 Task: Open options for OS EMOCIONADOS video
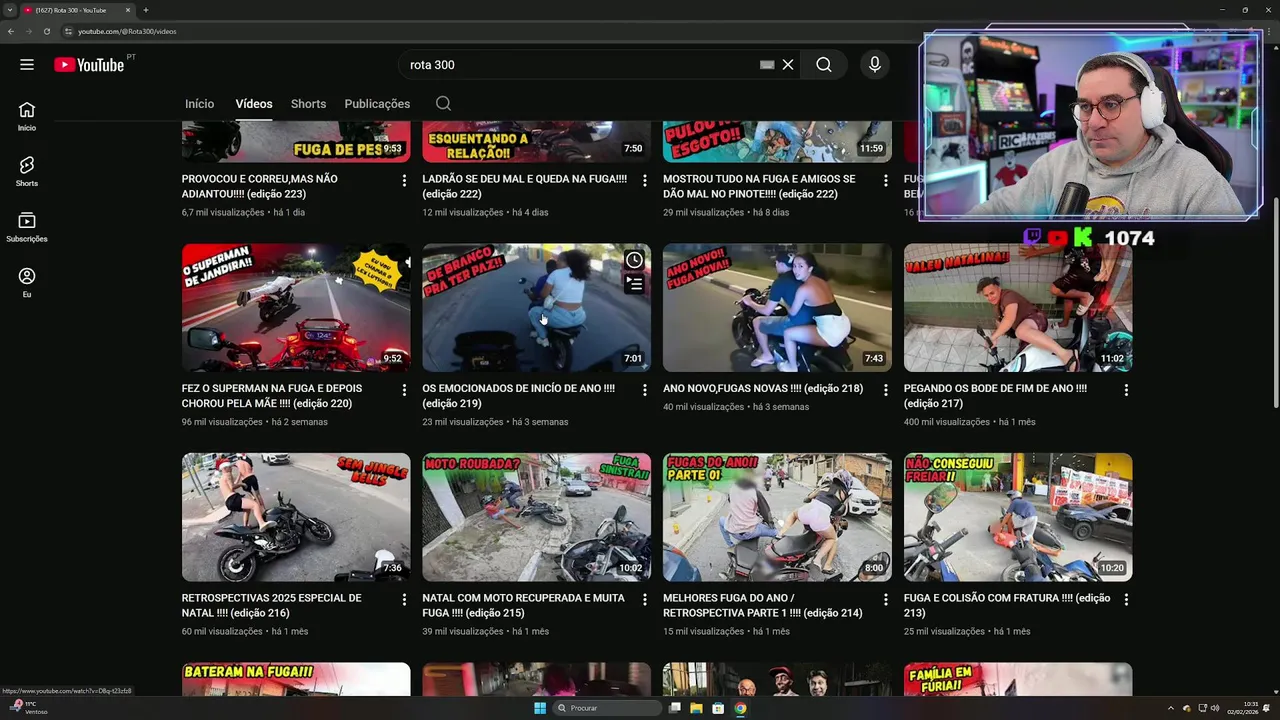coord(644,390)
